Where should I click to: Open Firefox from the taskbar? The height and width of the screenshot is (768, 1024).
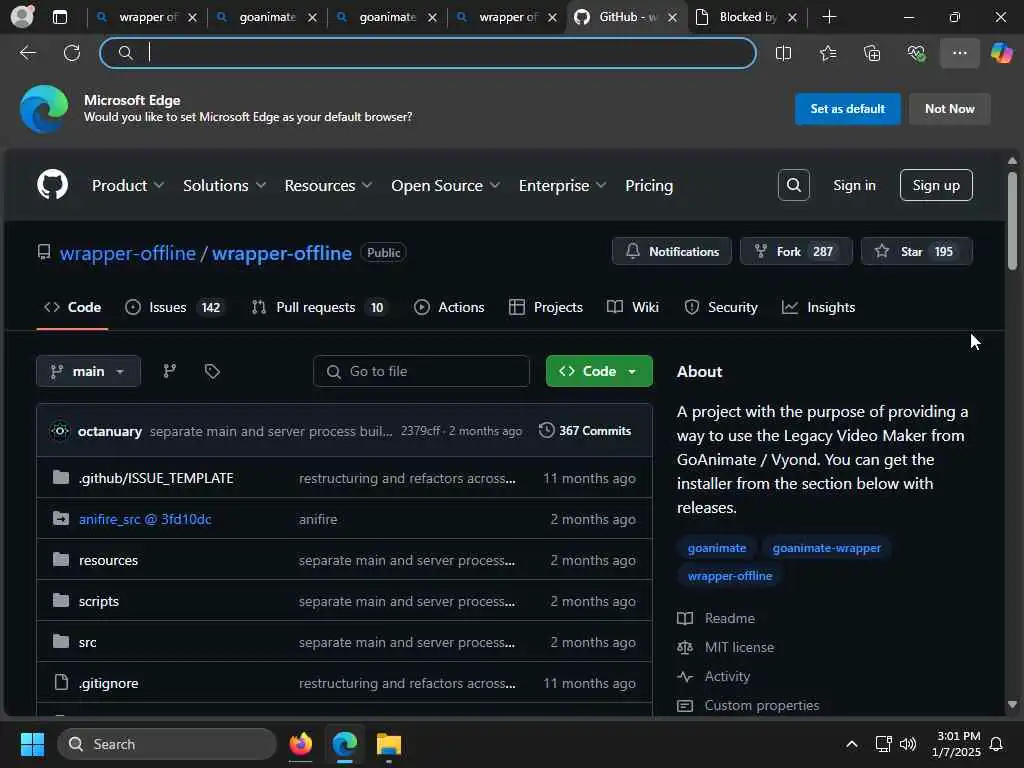[300, 744]
